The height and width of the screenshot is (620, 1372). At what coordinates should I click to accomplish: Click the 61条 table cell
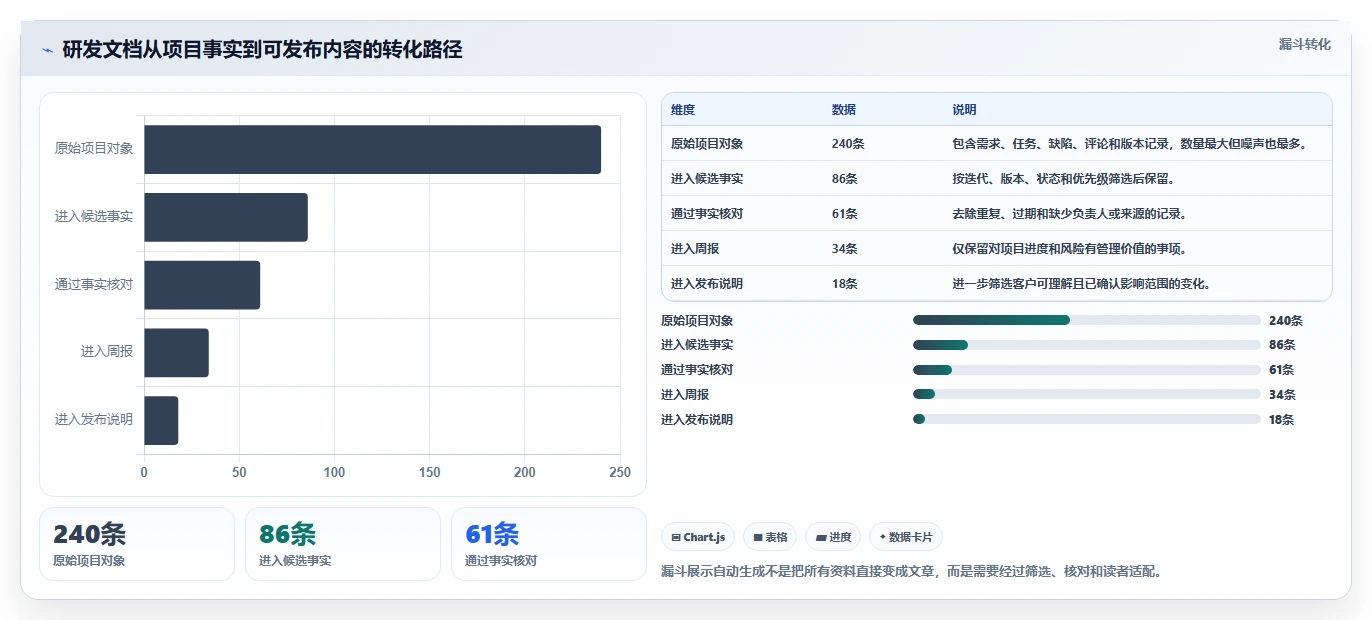tap(844, 214)
